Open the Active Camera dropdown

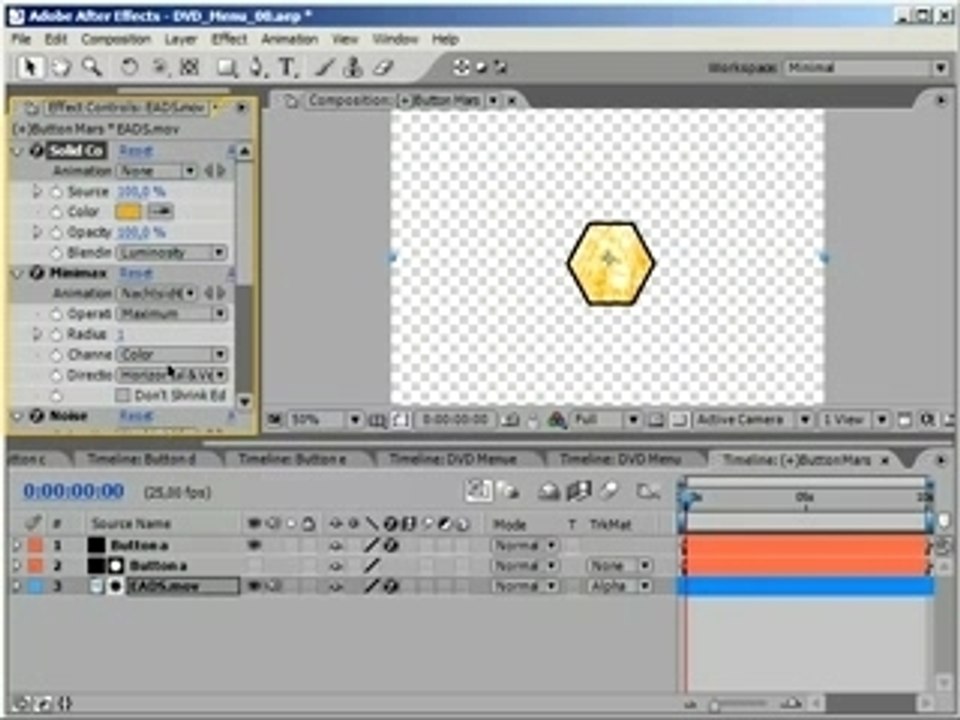click(x=753, y=420)
